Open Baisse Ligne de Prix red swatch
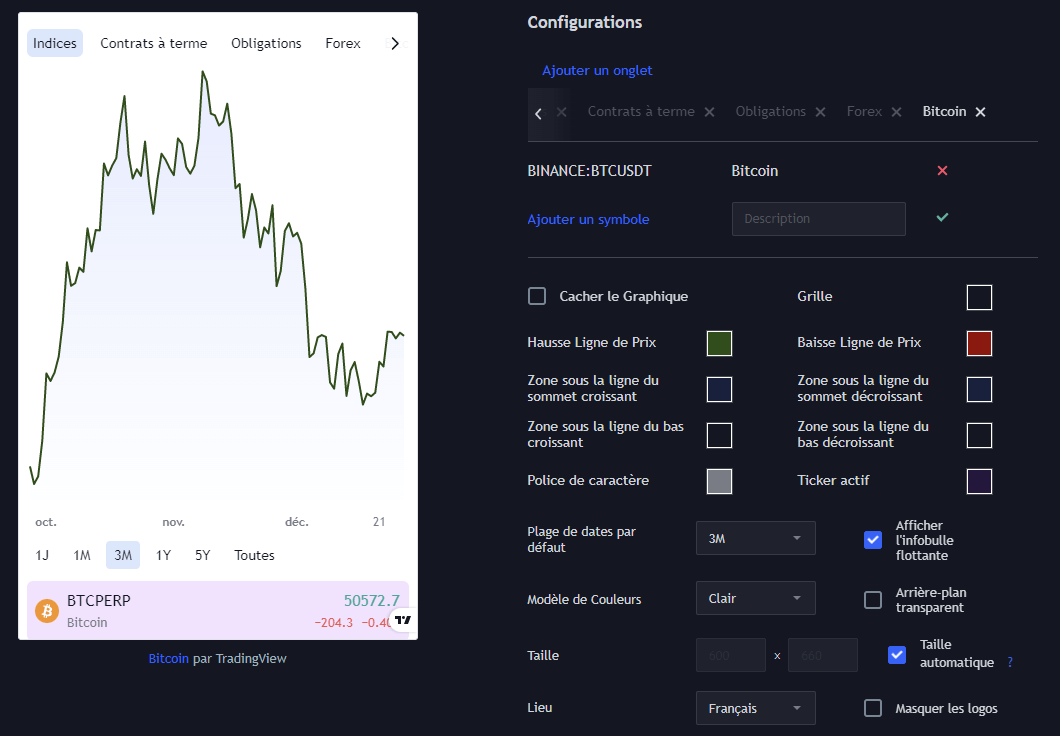 tap(979, 343)
